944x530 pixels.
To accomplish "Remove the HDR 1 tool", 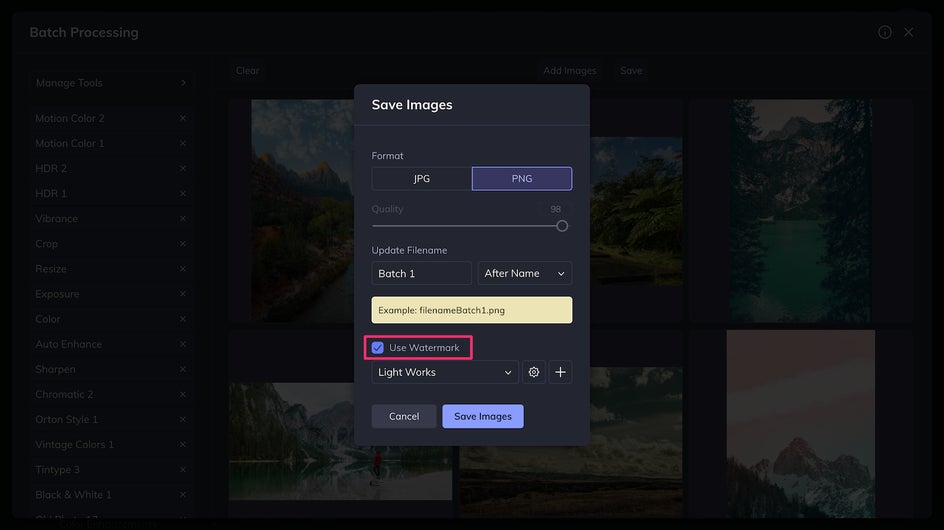I will tap(182, 193).
